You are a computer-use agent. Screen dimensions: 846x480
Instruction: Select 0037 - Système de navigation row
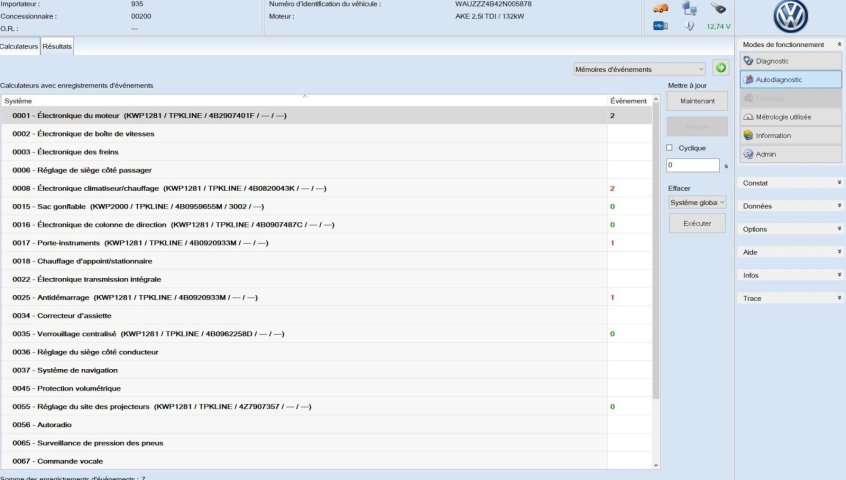coord(326,370)
